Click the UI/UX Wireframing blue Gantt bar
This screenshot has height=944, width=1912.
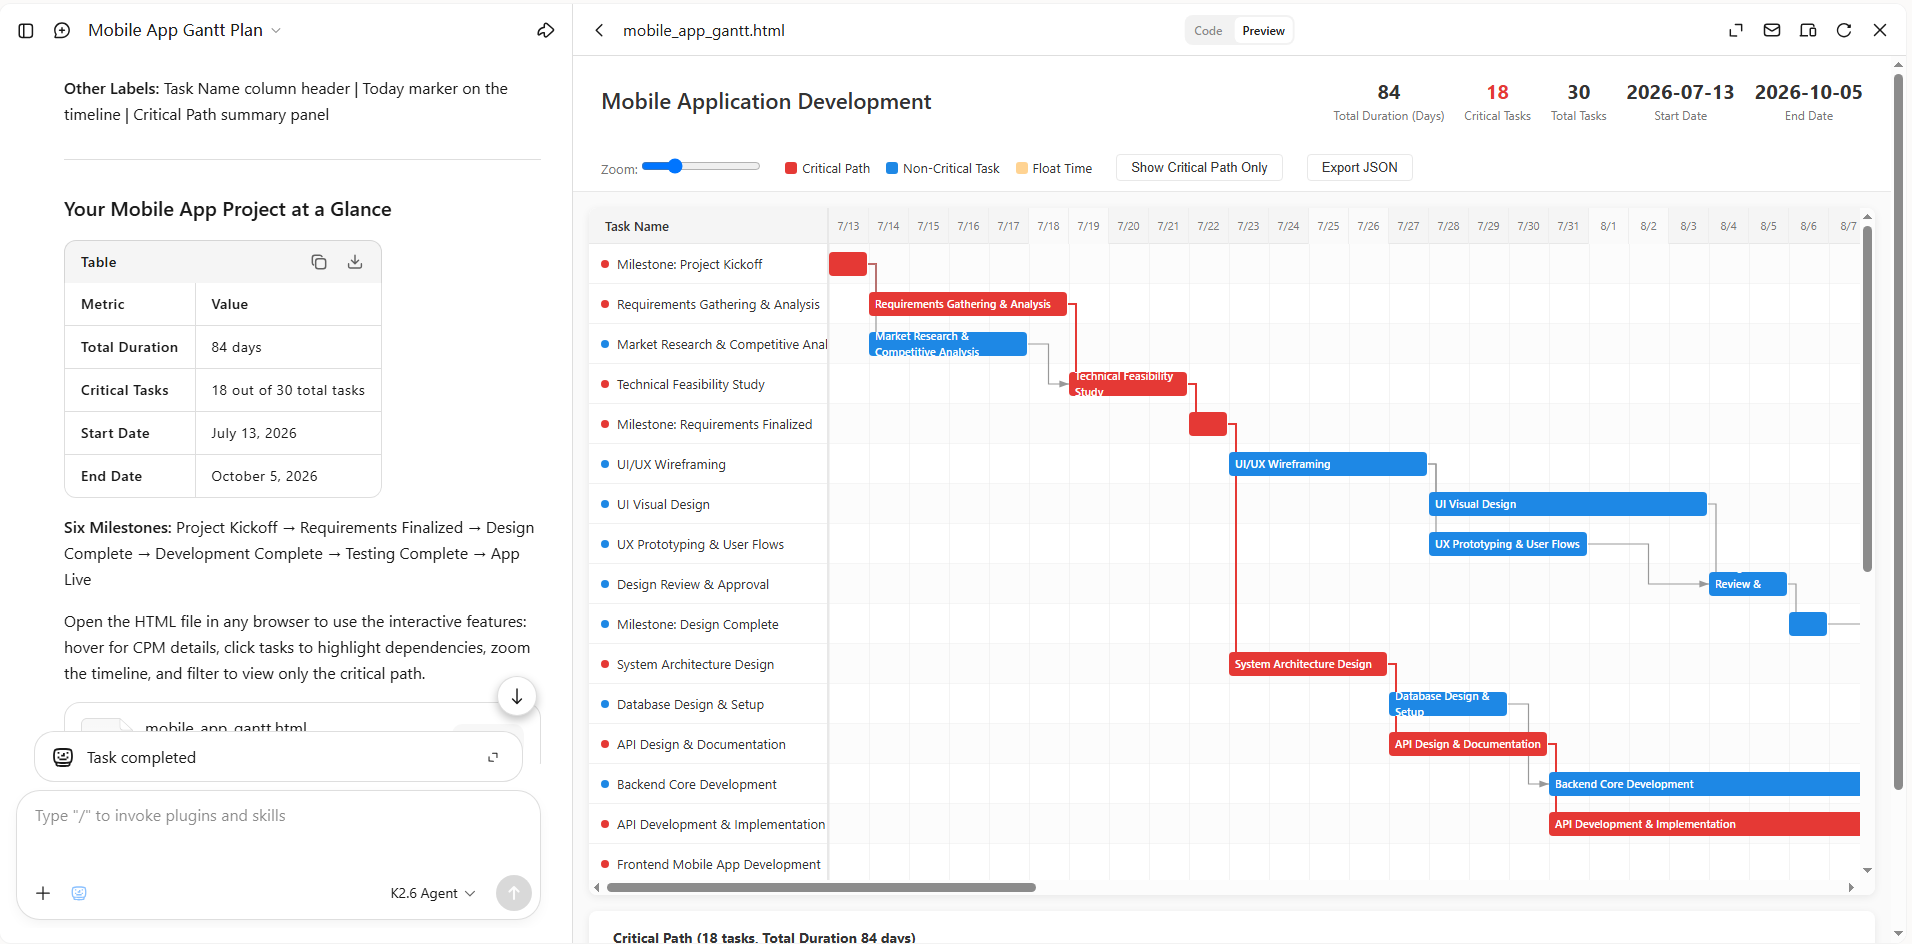tap(1328, 464)
